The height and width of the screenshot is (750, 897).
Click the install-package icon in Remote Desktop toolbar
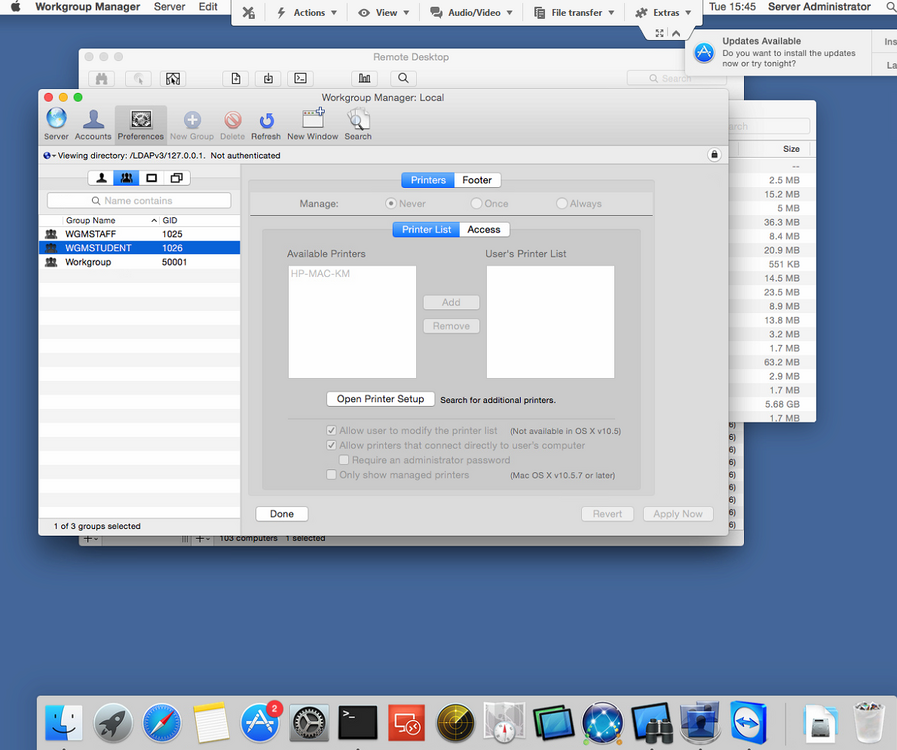pos(268,78)
